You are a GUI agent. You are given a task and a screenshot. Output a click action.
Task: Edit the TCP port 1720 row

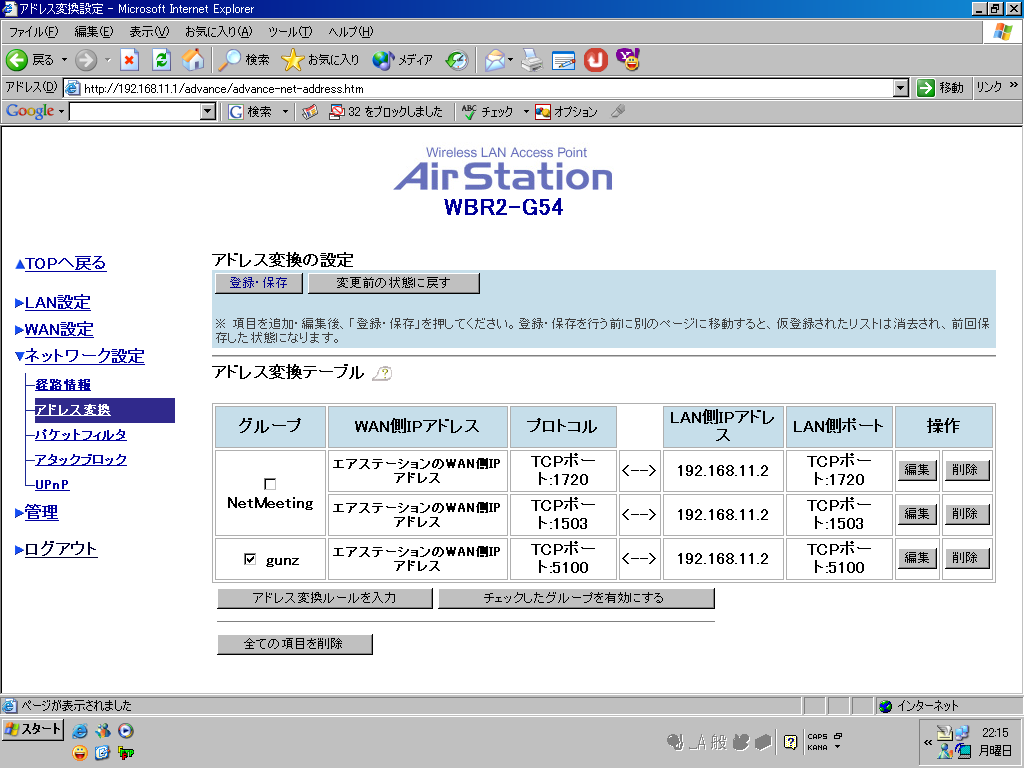(x=917, y=470)
